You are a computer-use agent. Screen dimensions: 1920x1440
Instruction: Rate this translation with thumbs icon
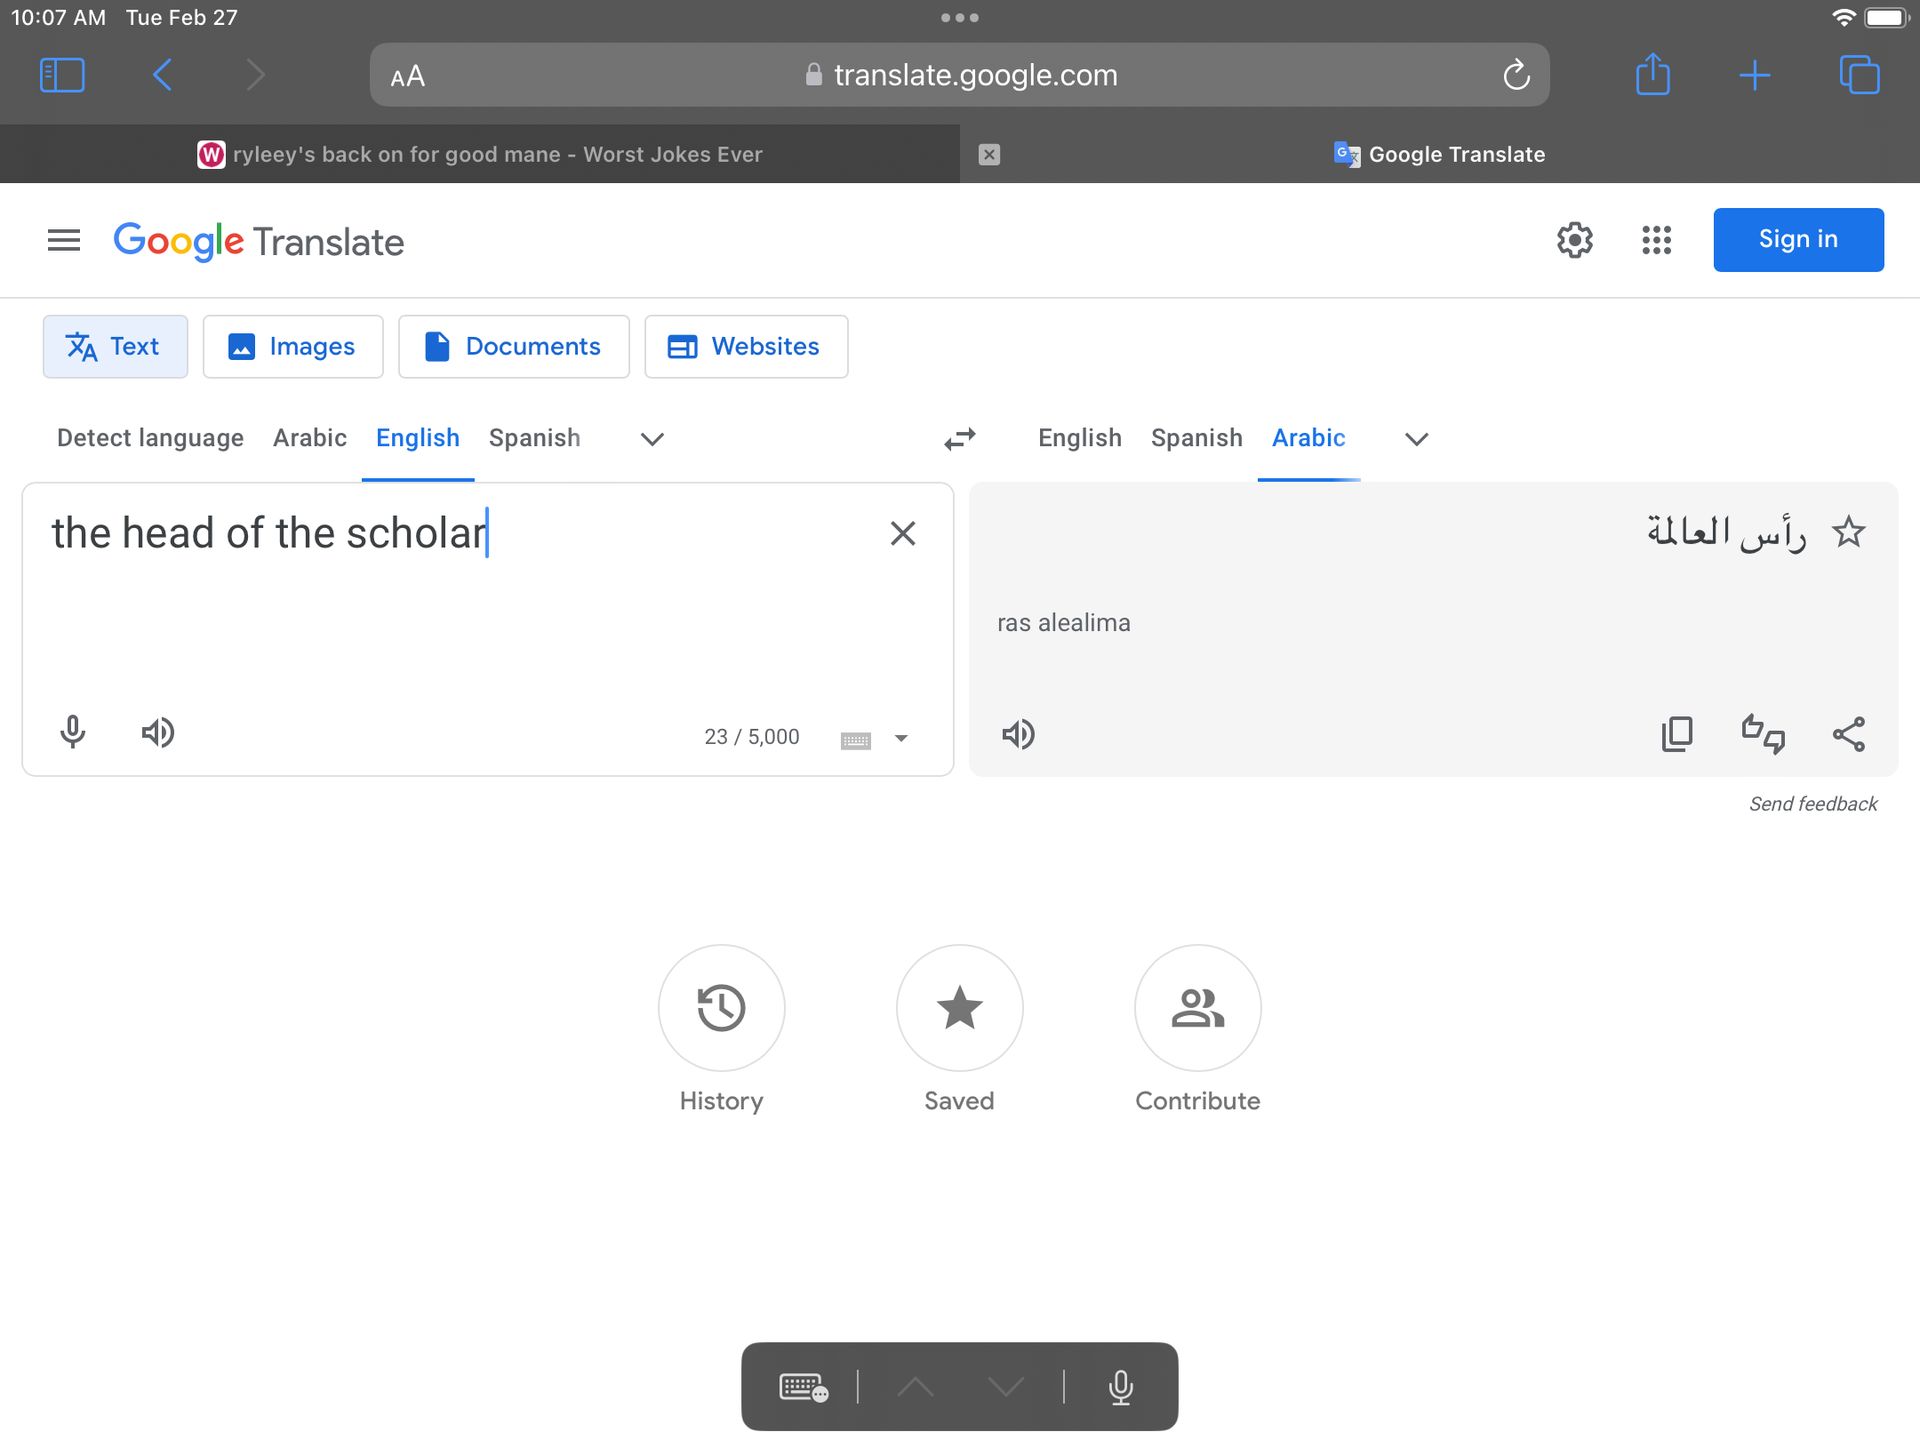pyautogui.click(x=1763, y=734)
